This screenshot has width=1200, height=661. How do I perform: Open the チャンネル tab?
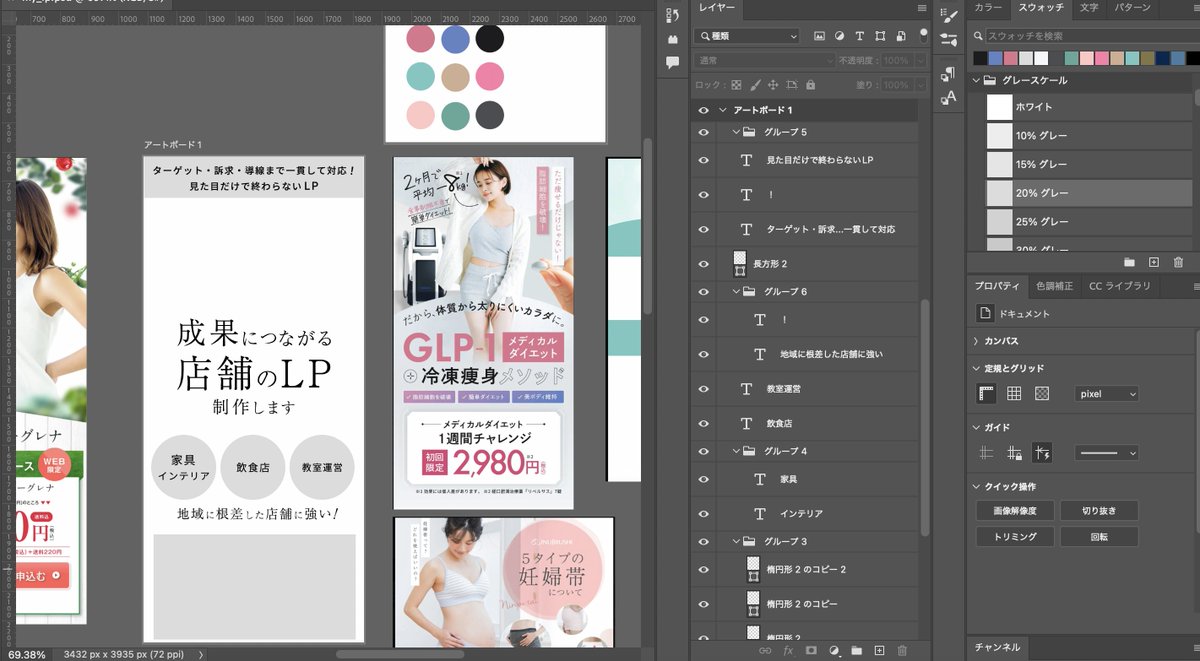click(x=997, y=647)
